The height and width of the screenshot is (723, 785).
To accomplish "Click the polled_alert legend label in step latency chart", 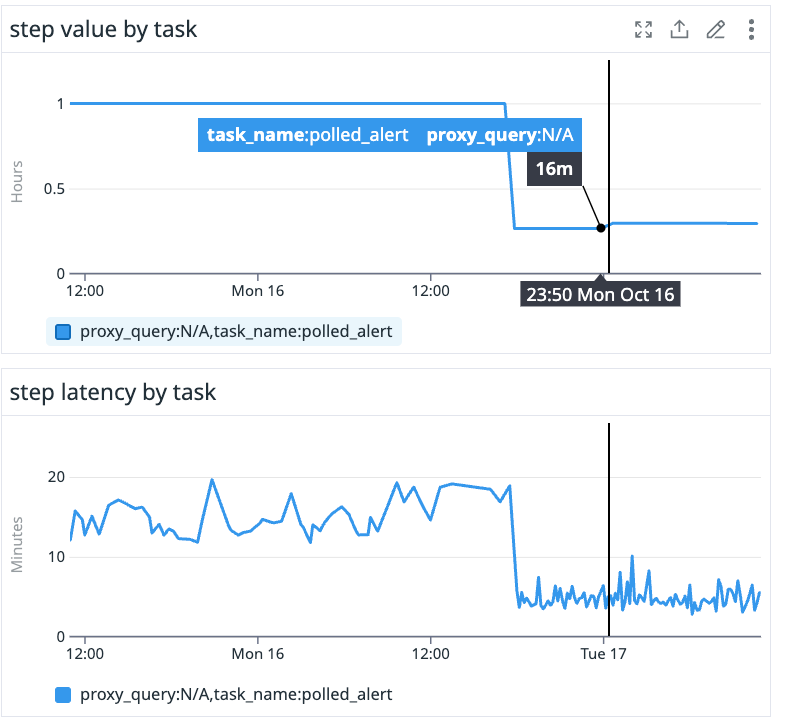I will 236,694.
